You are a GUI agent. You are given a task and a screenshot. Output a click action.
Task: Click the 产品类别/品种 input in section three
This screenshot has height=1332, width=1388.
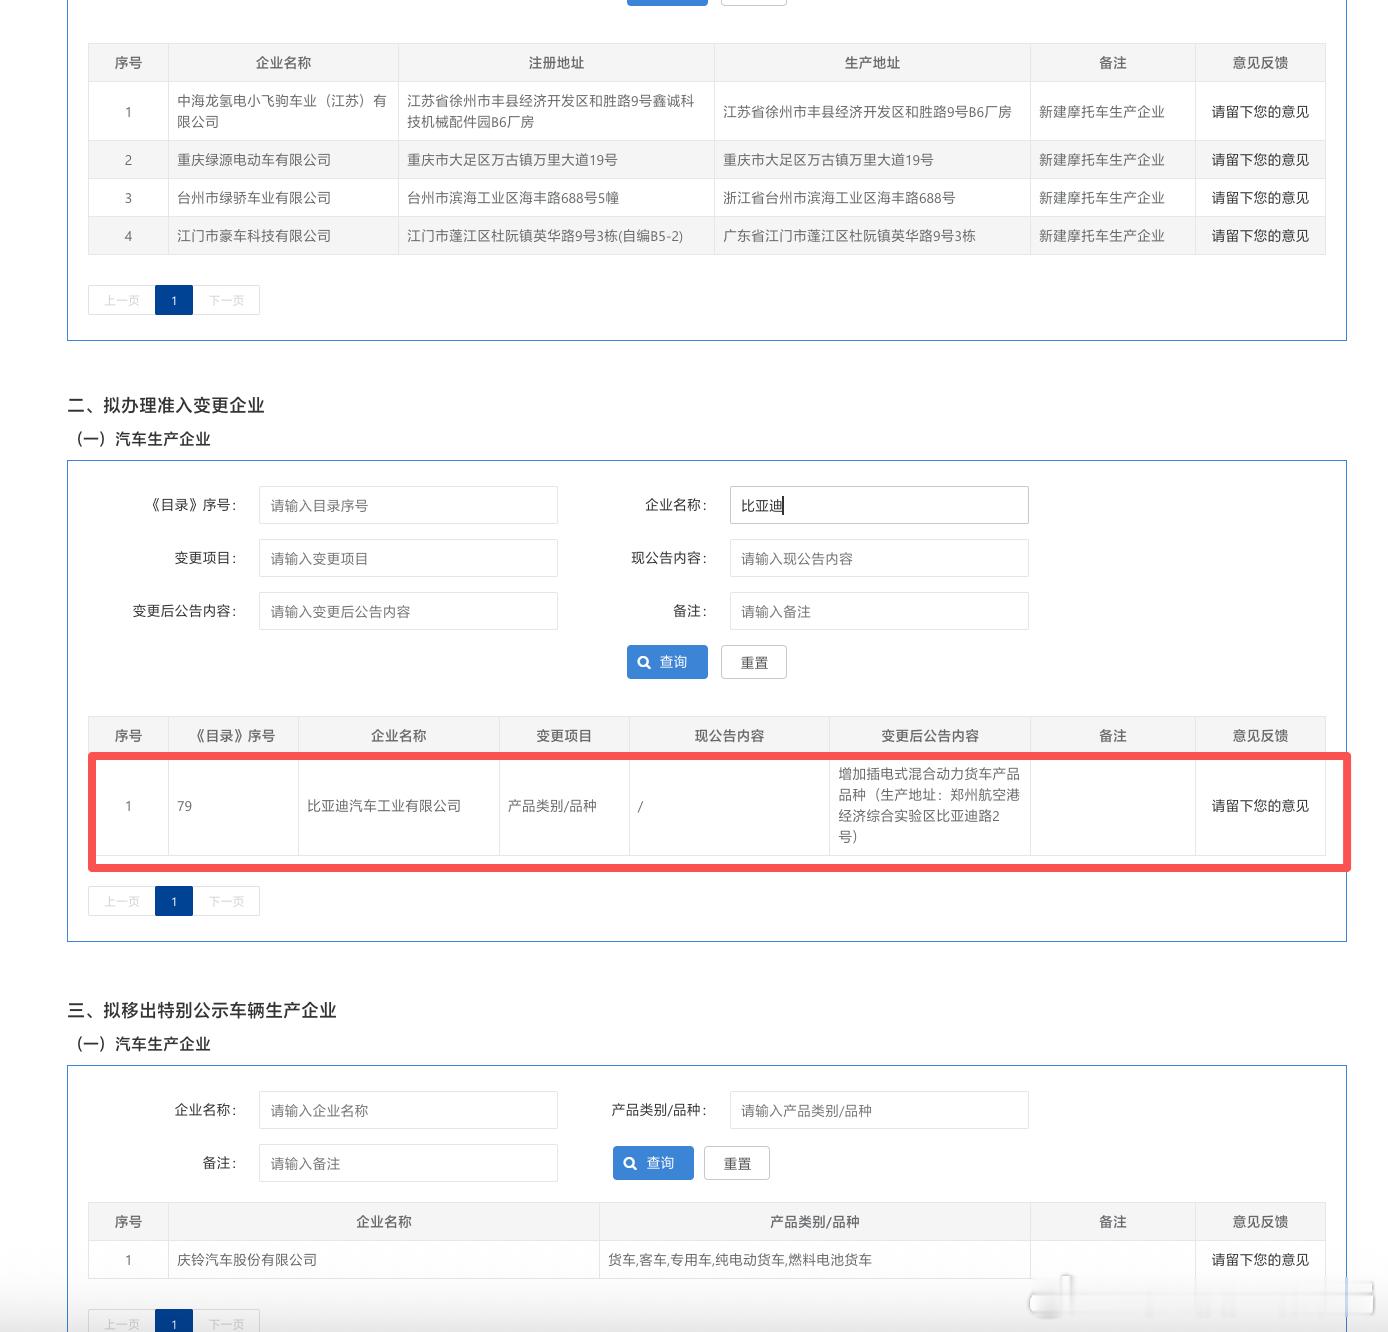click(878, 1110)
